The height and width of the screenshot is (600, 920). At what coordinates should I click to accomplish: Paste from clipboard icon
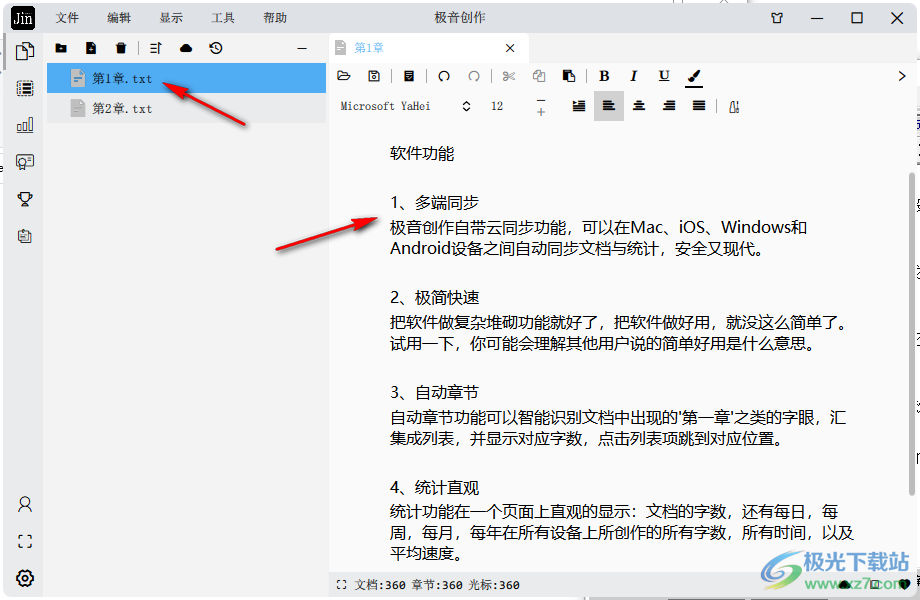pos(569,76)
